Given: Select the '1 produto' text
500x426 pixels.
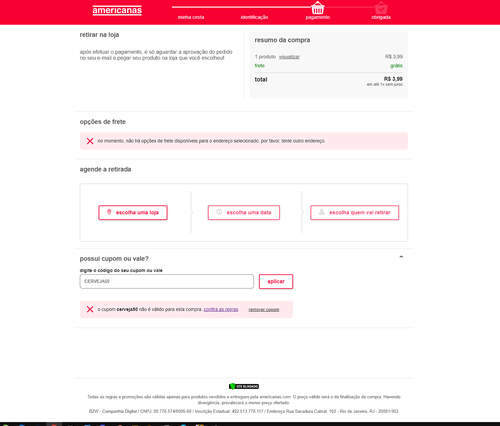Looking at the screenshot, I should pyautogui.click(x=265, y=57).
